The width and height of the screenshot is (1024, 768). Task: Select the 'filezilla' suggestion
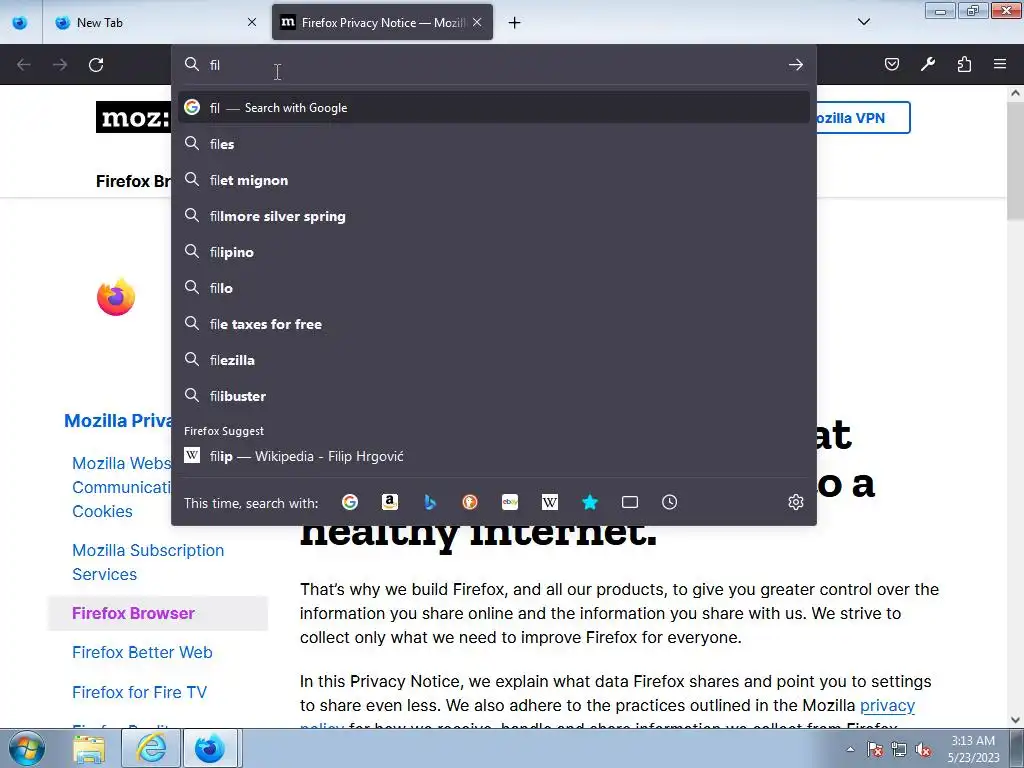pos(494,360)
